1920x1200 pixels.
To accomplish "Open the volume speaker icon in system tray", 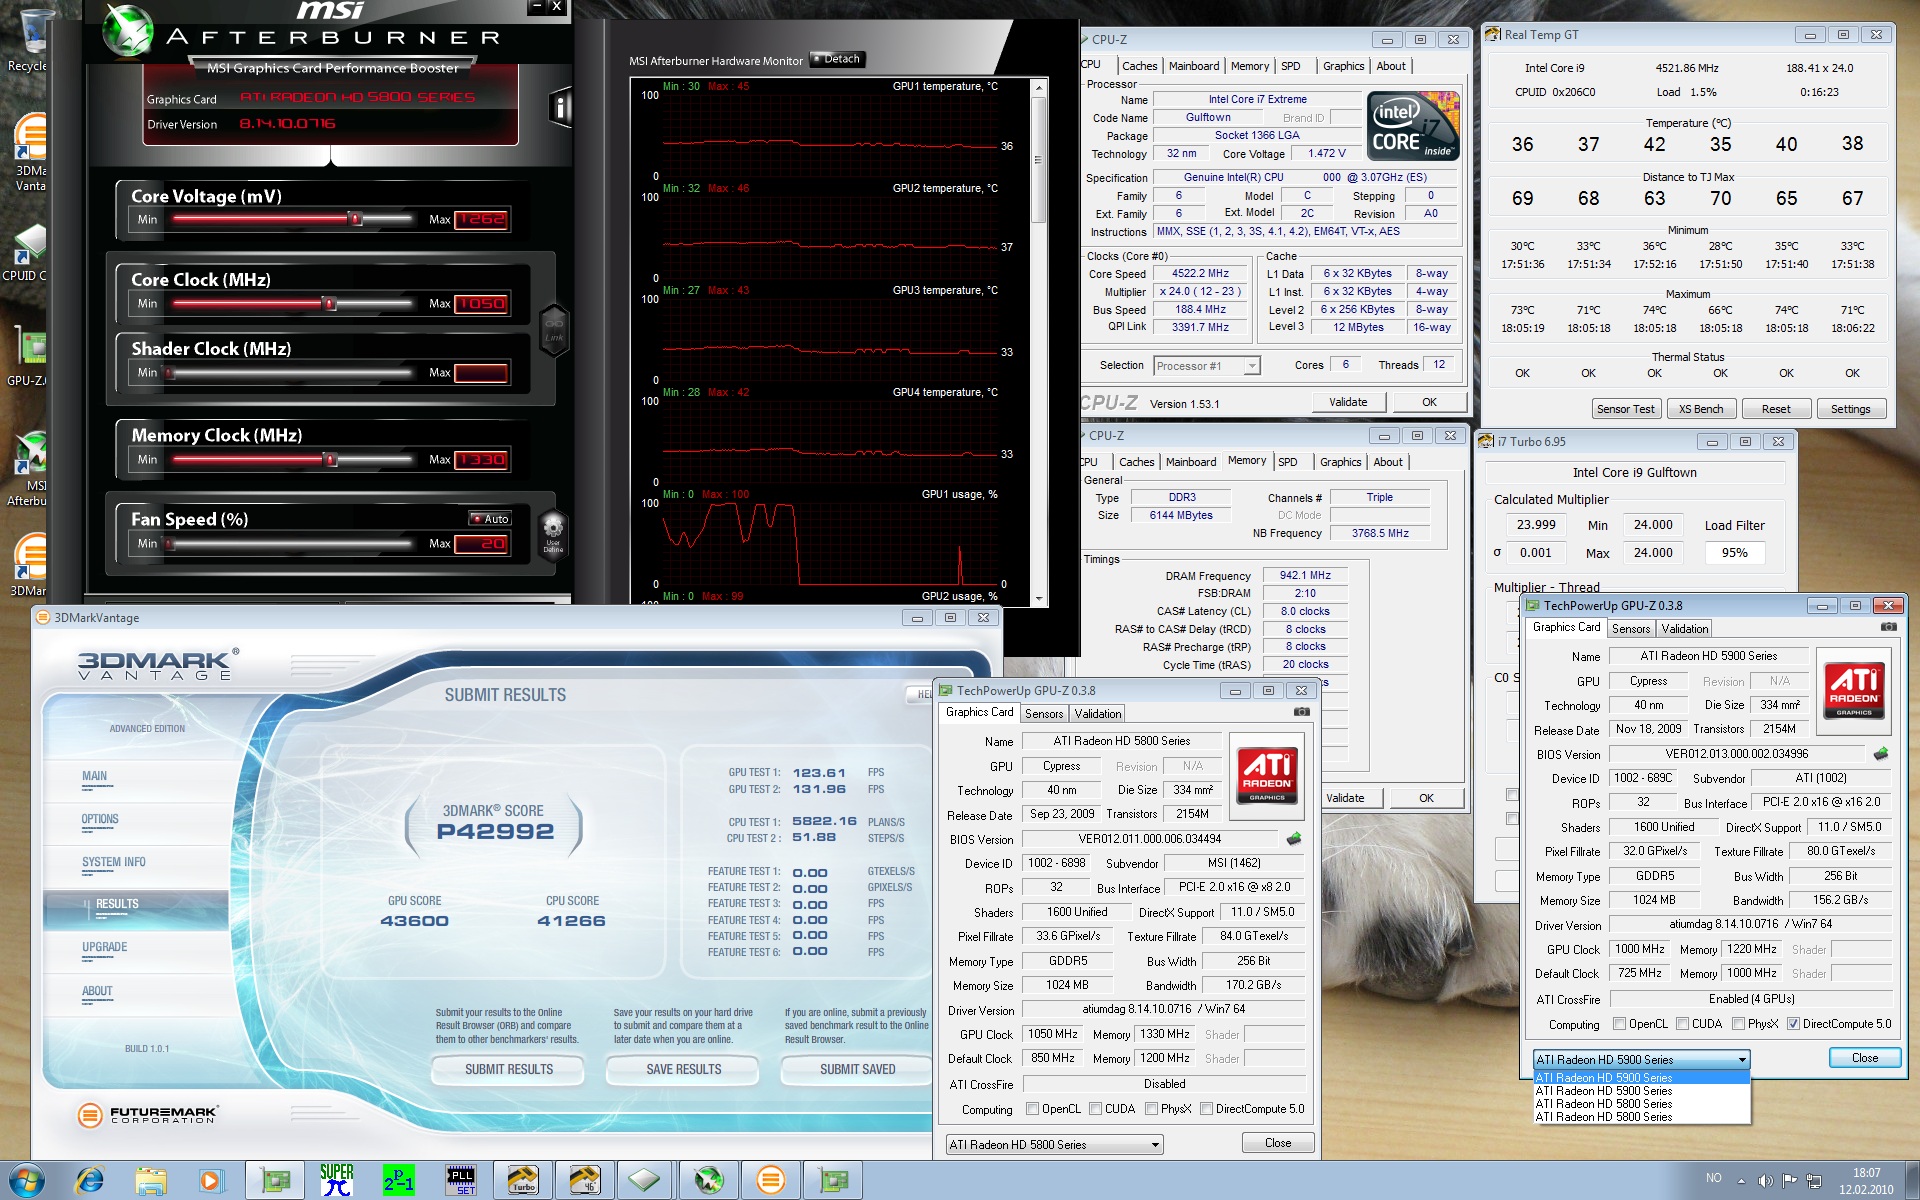I will click(x=1765, y=1181).
